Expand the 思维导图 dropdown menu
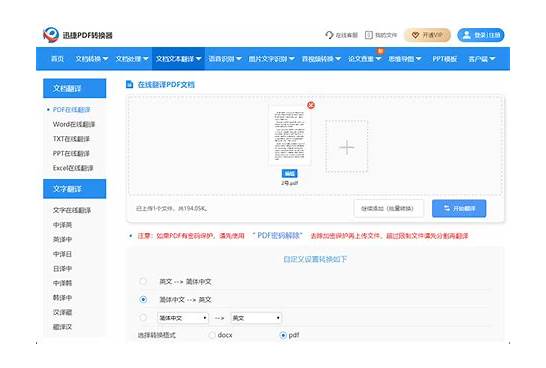 click(405, 59)
